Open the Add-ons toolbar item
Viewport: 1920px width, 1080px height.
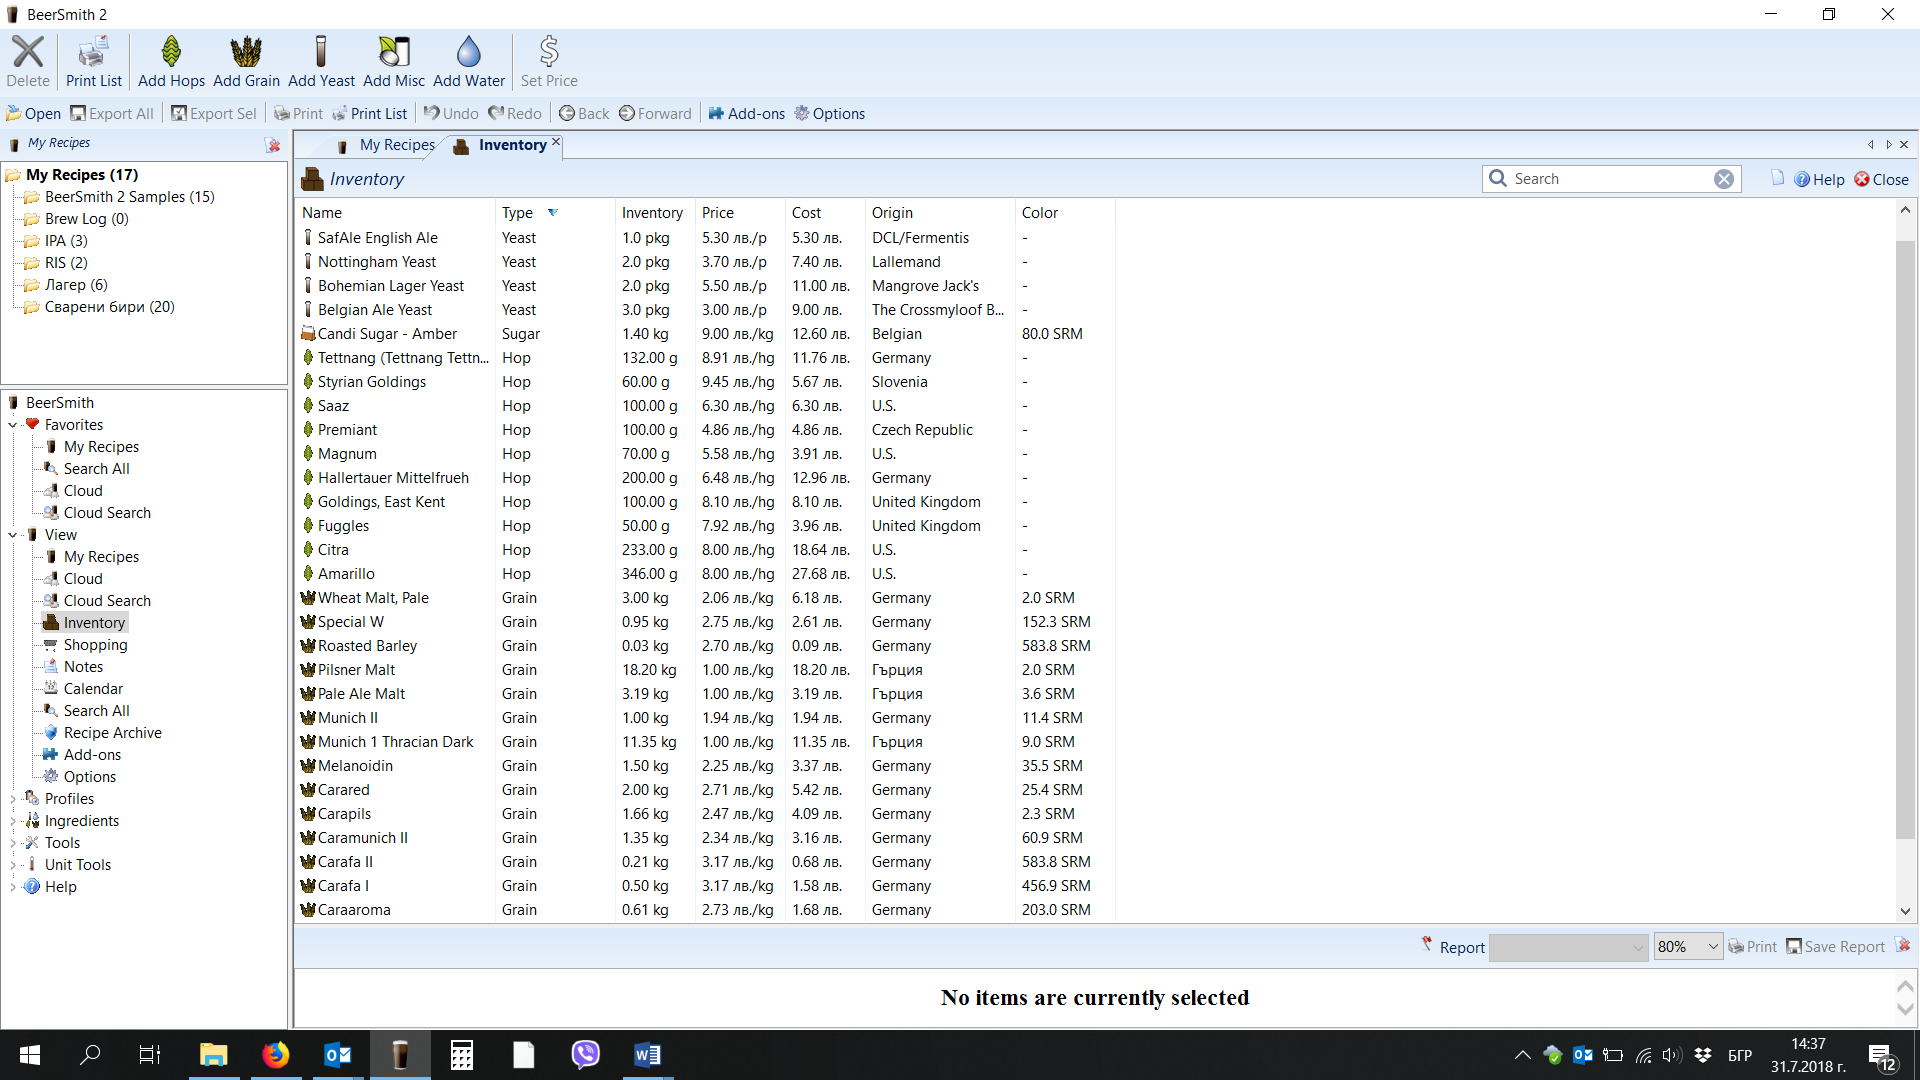(747, 114)
